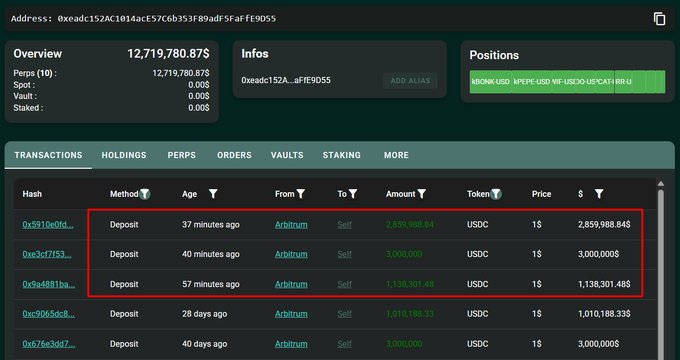Open the Method column filter
The width and height of the screenshot is (680, 360).
(145, 194)
